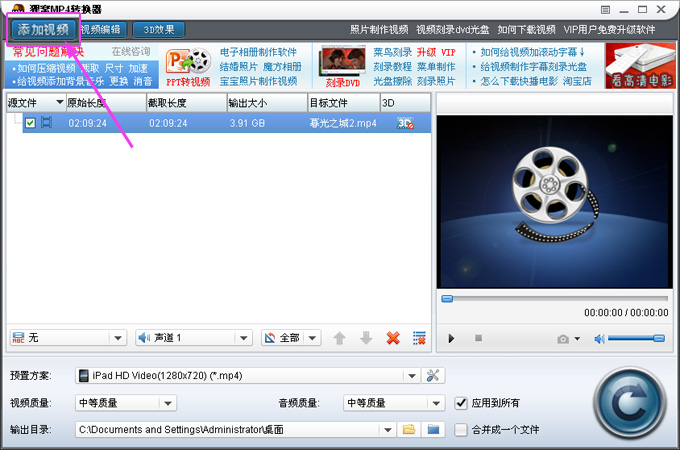Image resolution: width=680 pixels, height=450 pixels.
Task: Open the title bar menu icon
Action: (x=605, y=10)
